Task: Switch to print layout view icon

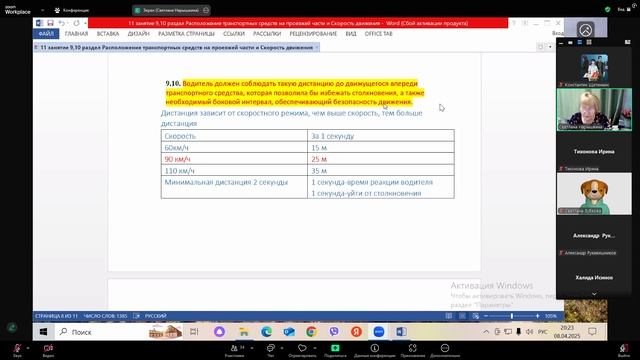Action: 462,316
